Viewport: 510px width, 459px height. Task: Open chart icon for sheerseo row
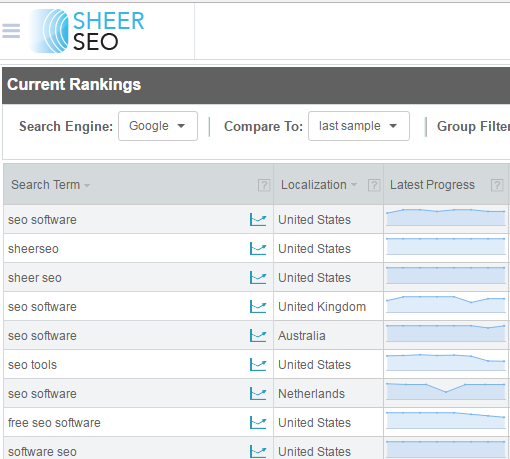258,249
